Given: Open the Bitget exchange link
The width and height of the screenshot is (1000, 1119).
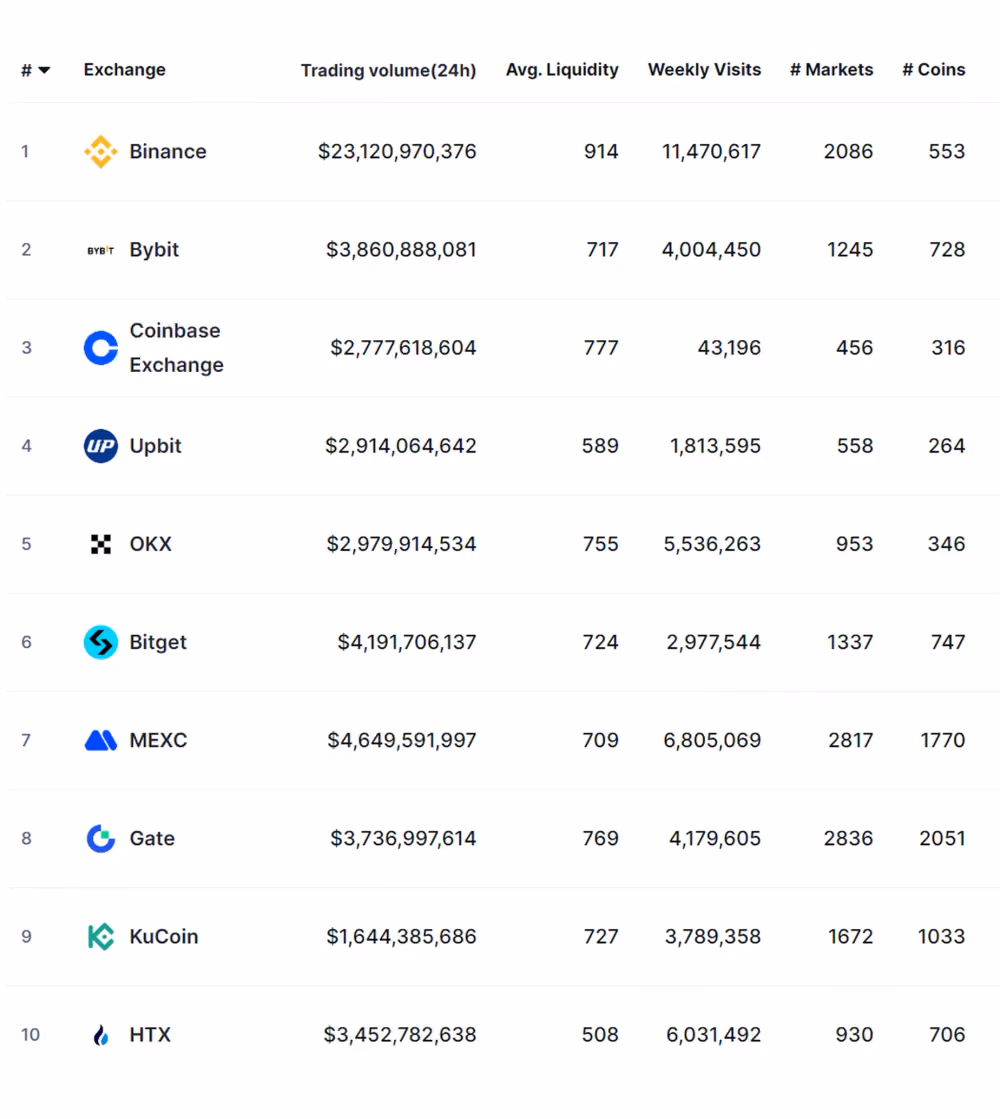Looking at the screenshot, I should point(158,642).
